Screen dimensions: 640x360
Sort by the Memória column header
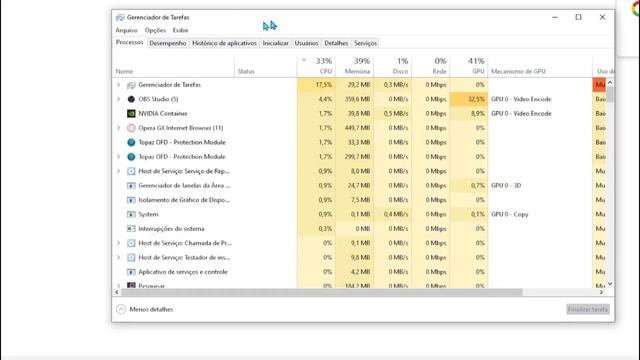coord(354,66)
